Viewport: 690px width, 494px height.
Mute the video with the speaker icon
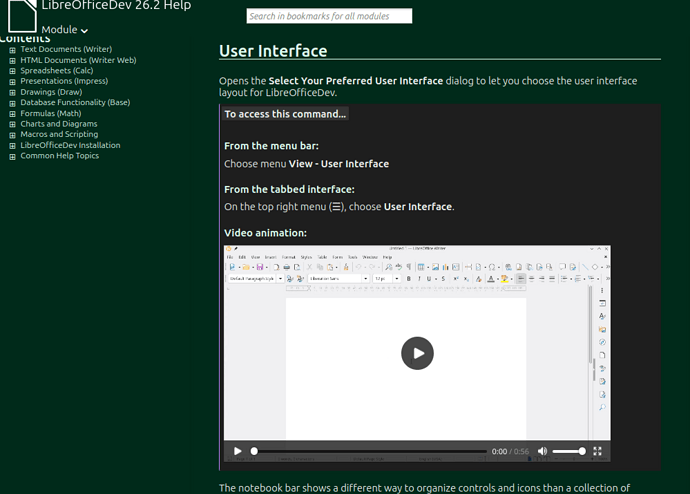(542, 451)
